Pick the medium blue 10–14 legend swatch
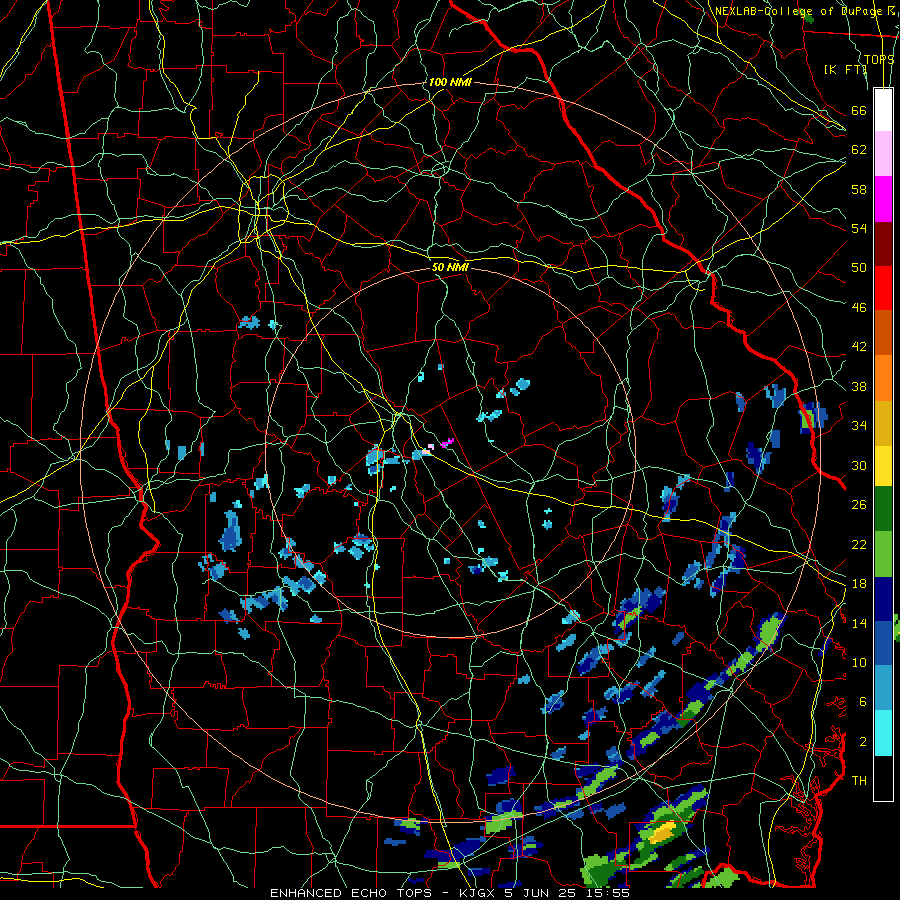This screenshot has height=900, width=900. 883,643
